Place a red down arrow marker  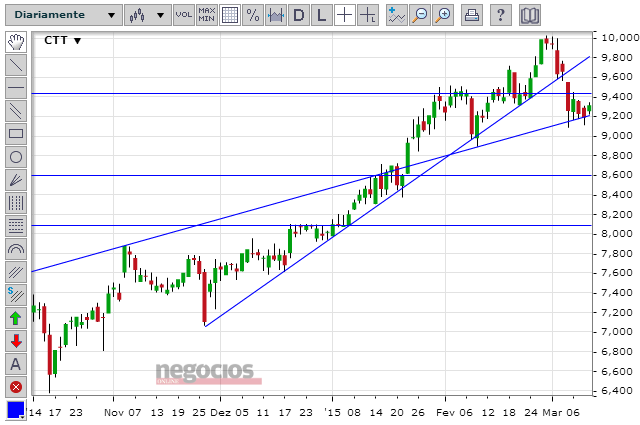click(16, 340)
